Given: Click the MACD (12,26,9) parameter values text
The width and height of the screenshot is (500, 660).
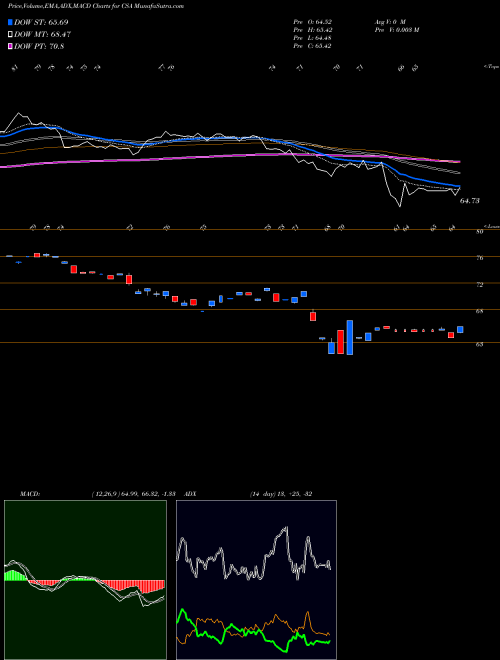Looking at the screenshot, I should [133, 493].
